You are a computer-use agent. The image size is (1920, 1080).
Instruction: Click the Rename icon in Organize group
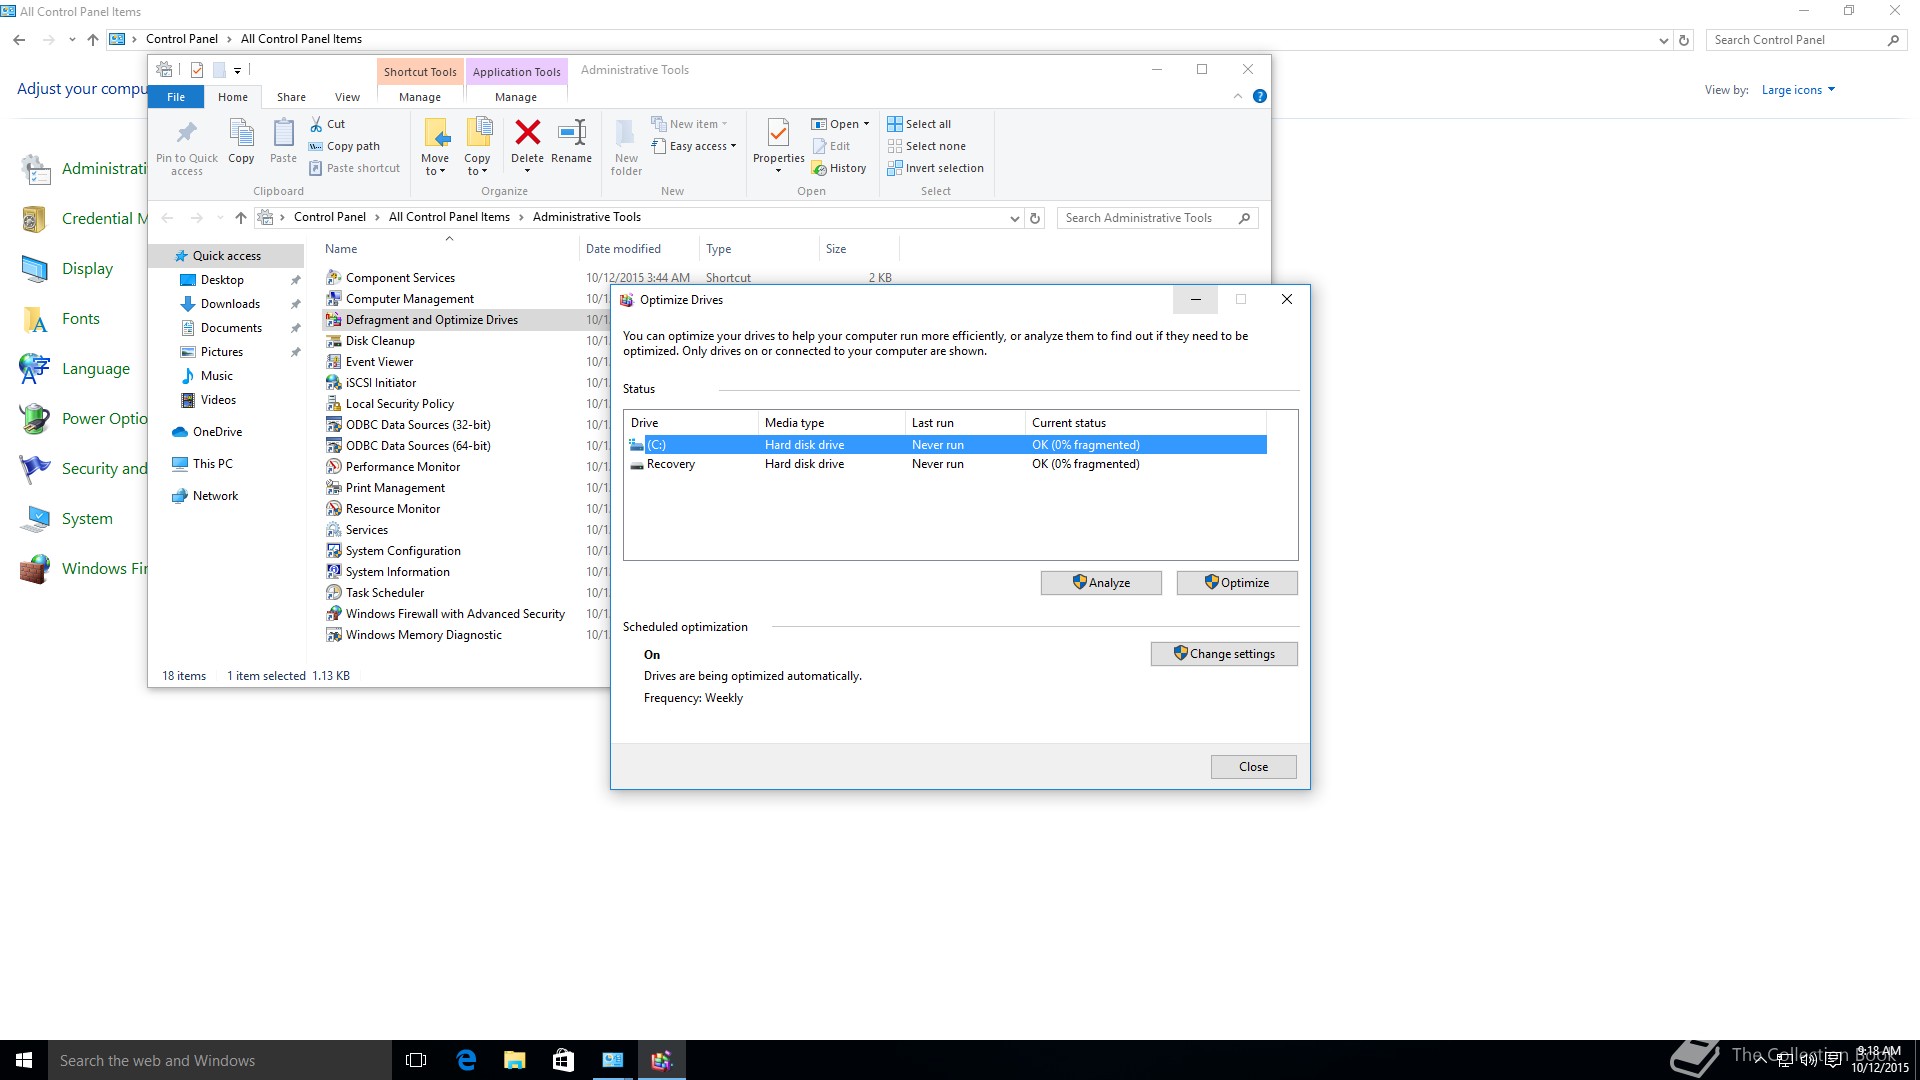click(571, 132)
